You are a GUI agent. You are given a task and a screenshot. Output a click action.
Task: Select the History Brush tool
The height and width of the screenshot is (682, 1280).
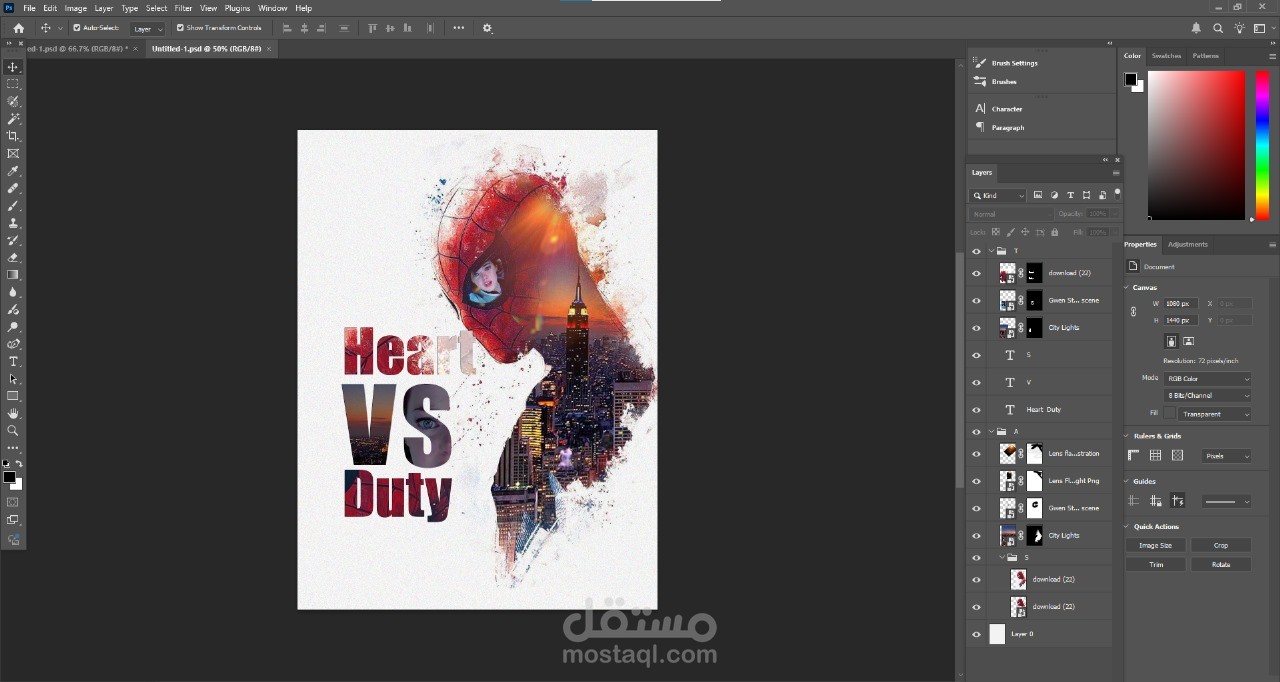(13, 240)
